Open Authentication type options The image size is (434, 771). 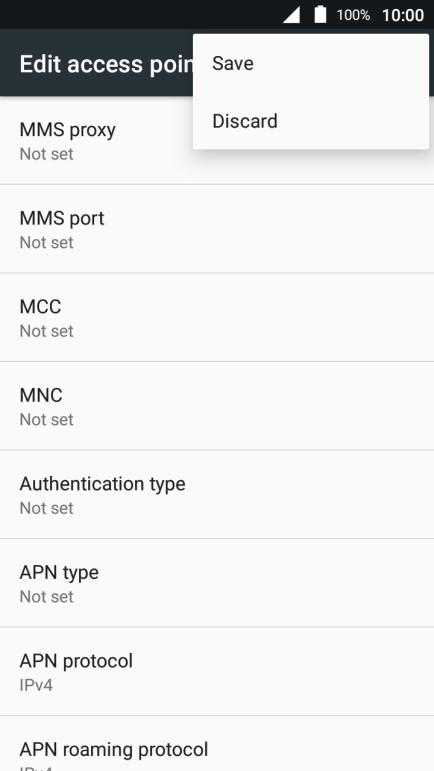(x=217, y=495)
